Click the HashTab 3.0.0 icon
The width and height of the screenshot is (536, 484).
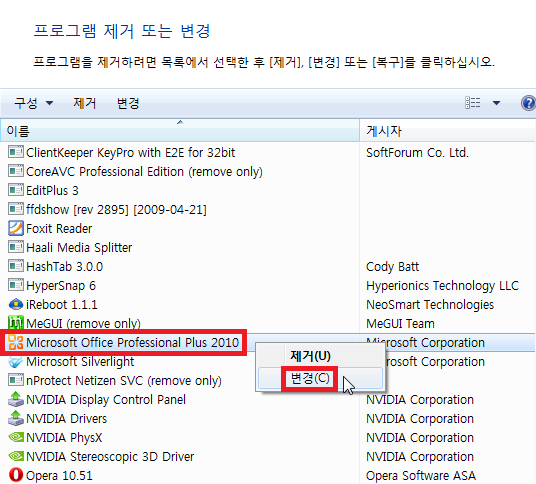[x=16, y=266]
